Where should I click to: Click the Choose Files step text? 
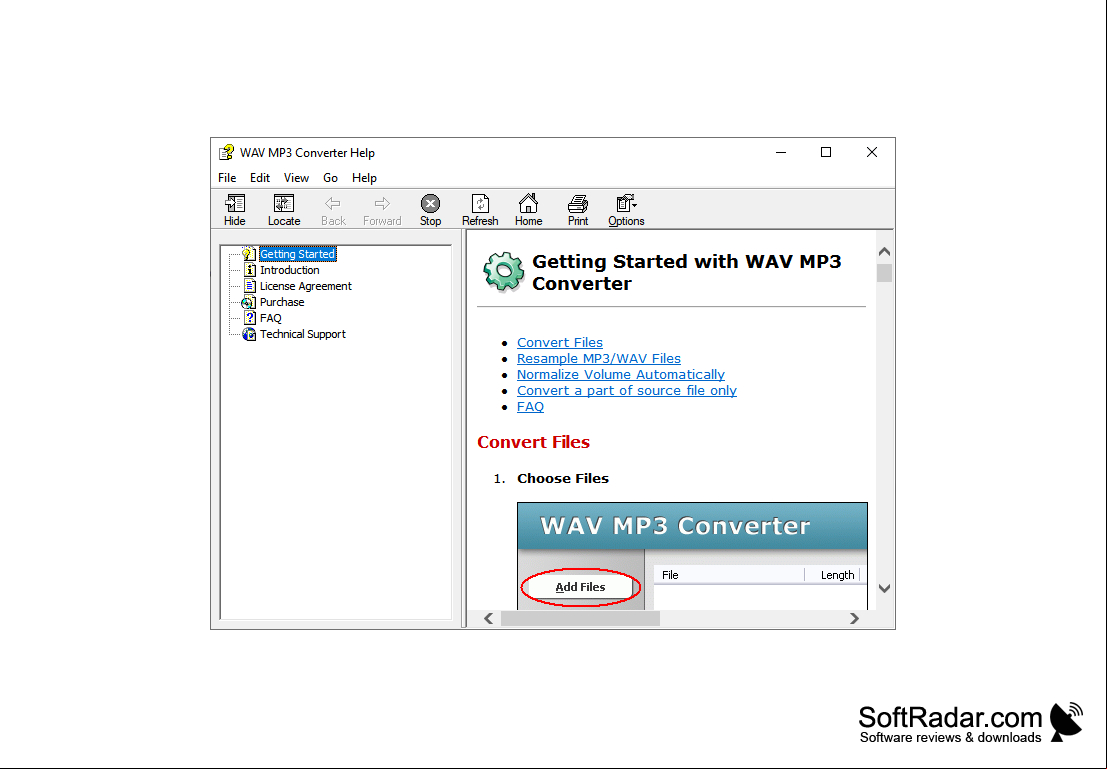[x=563, y=478]
